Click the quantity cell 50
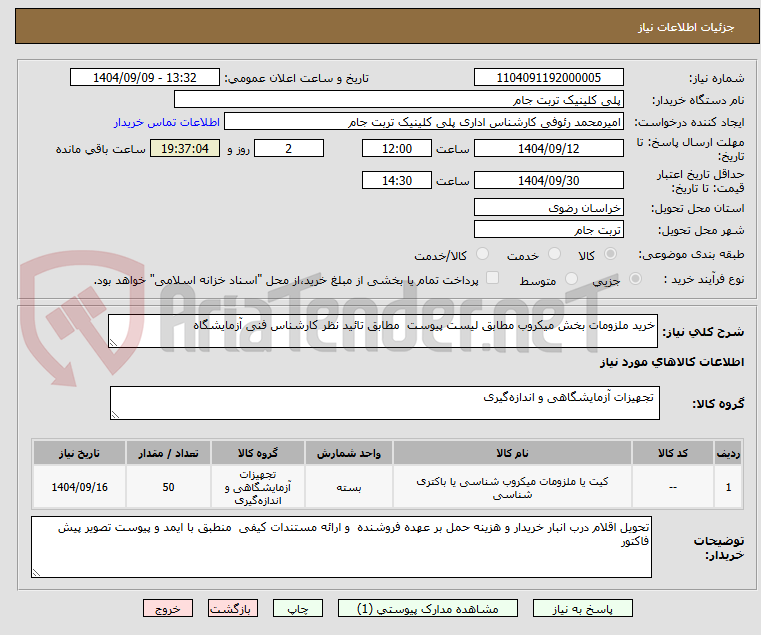Viewport: 761px width, 635px height. pyautogui.click(x=168, y=487)
